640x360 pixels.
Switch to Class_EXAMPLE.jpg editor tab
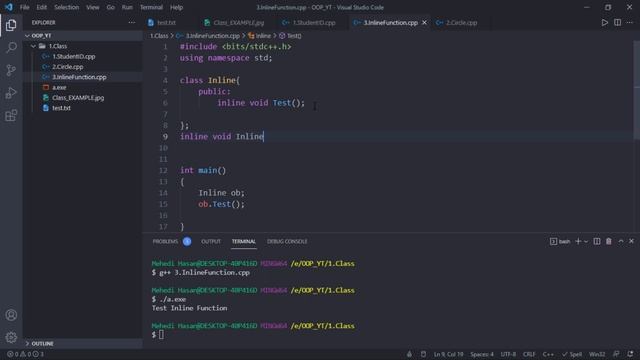[238, 22]
